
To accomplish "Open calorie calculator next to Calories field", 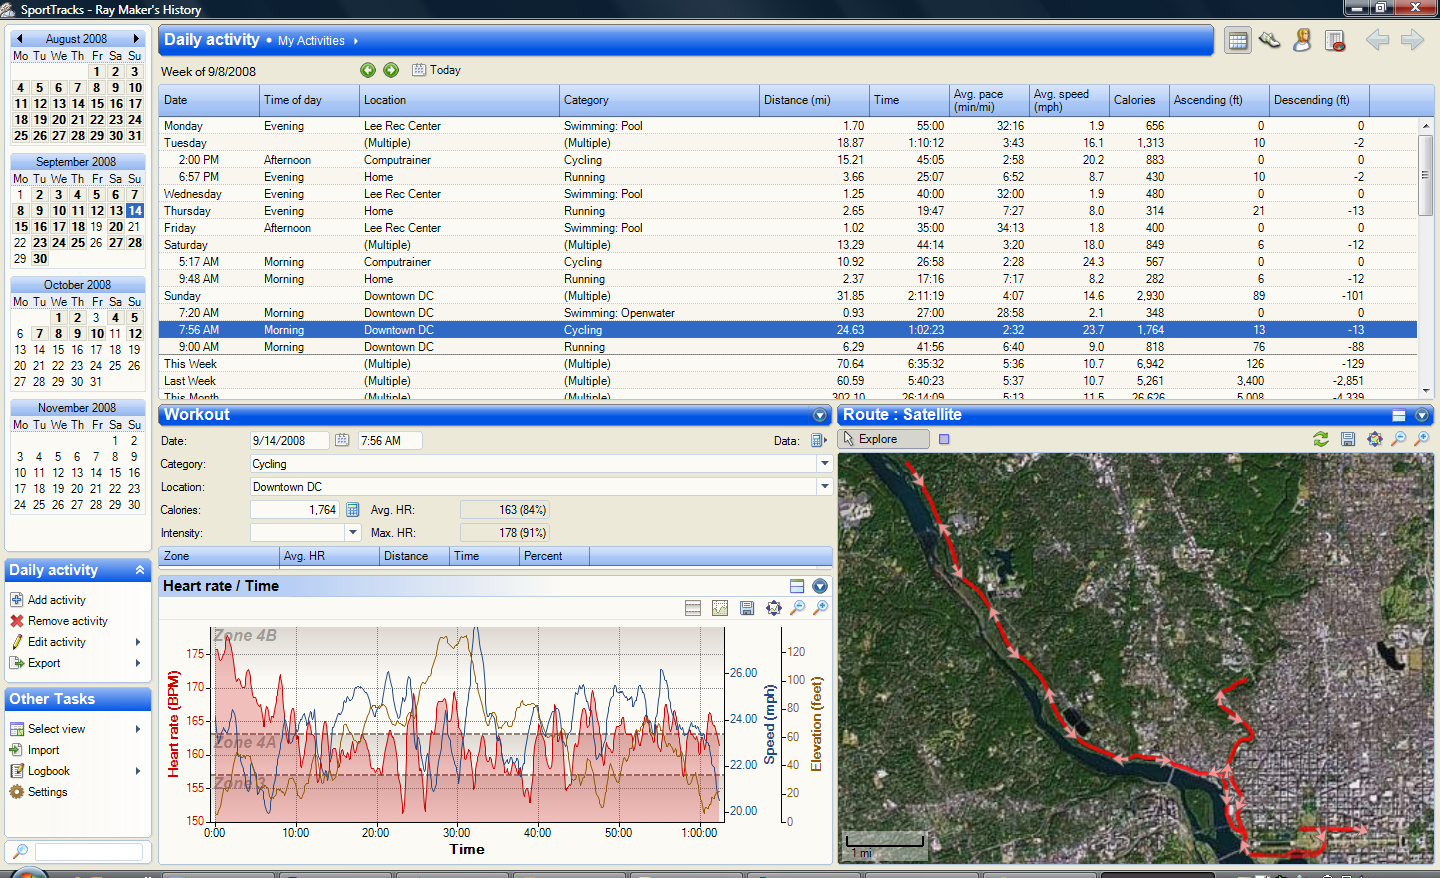I will 352,510.
